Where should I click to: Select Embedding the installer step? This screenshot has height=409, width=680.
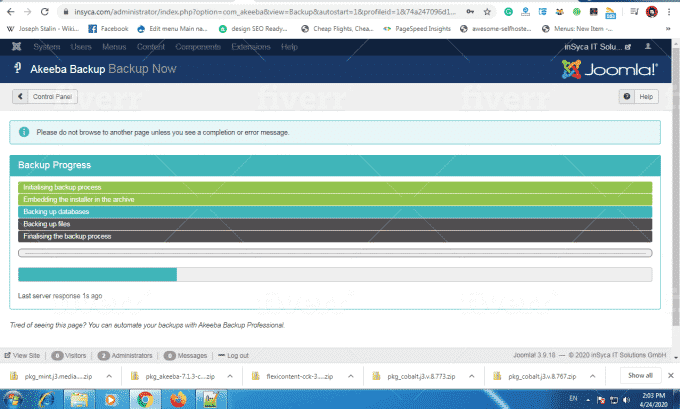pos(335,200)
